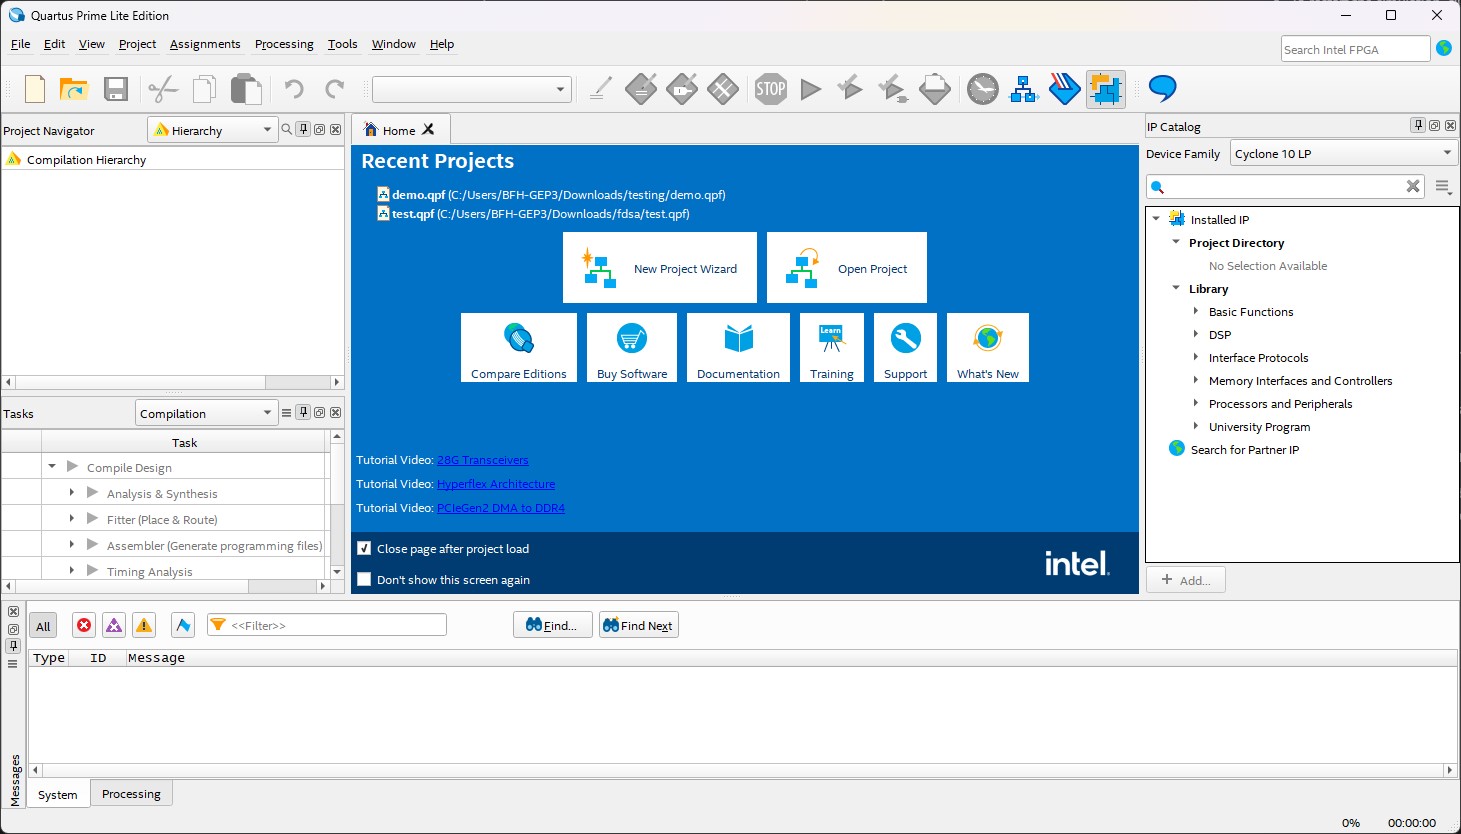Collapse the Installed IP tree node

(x=1156, y=218)
